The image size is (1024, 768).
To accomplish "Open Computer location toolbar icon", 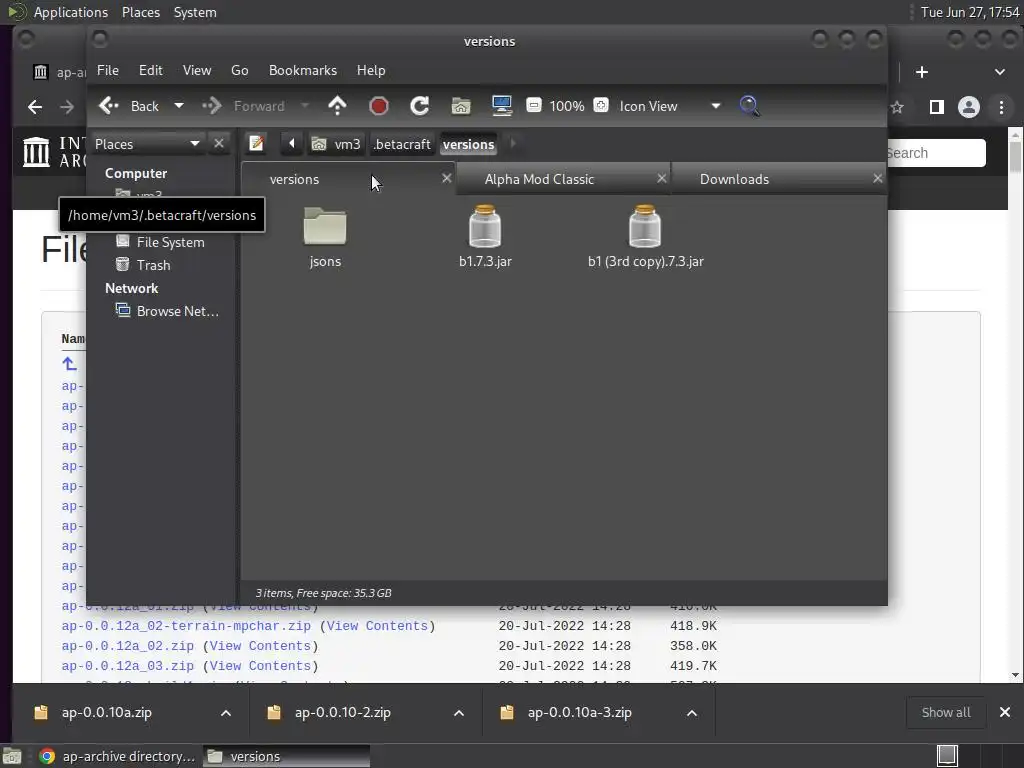I will point(502,106).
